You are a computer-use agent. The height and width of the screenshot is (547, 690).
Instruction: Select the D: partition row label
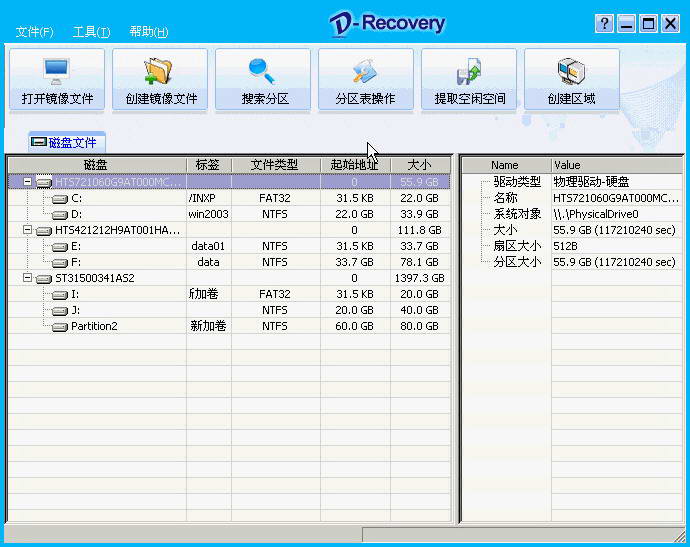coord(77,215)
